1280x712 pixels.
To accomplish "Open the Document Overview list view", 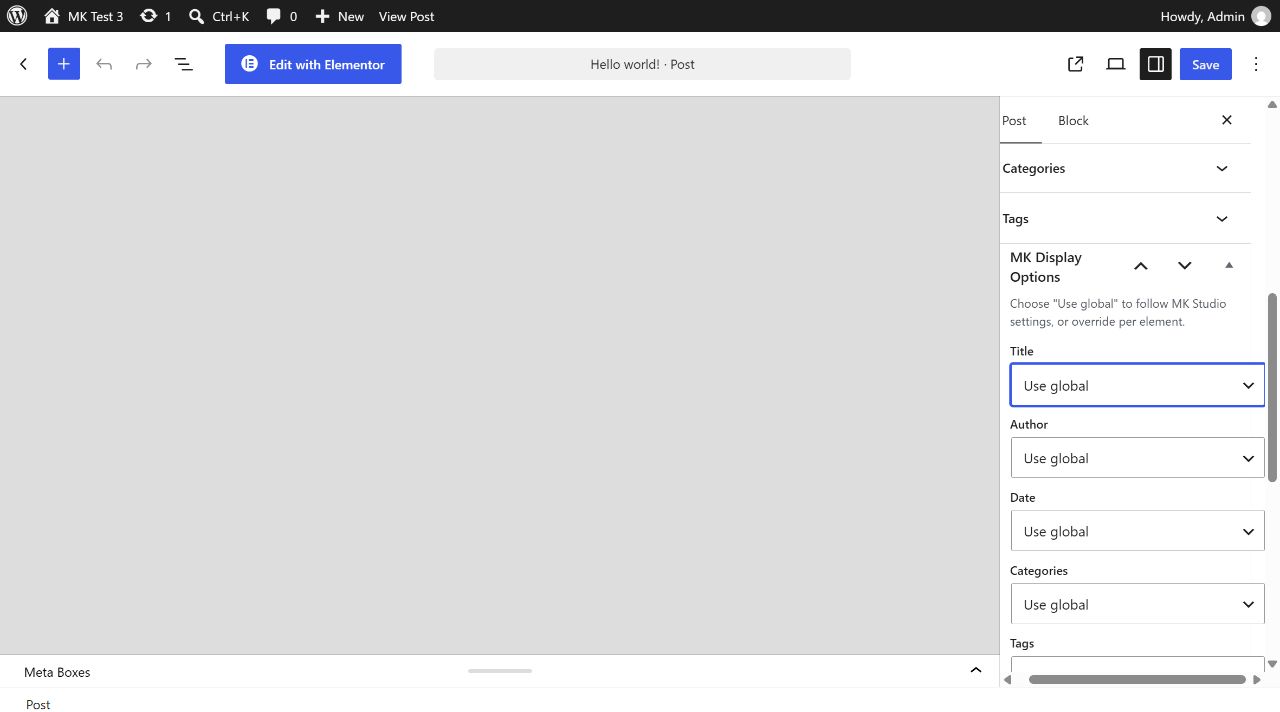I will click(184, 64).
